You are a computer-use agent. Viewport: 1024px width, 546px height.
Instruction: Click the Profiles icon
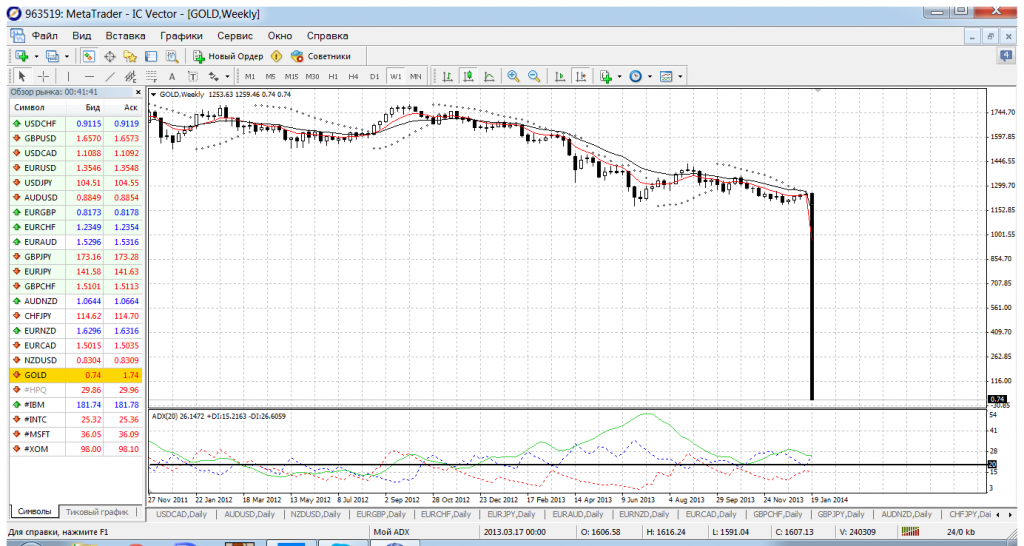pyautogui.click(x=52, y=56)
